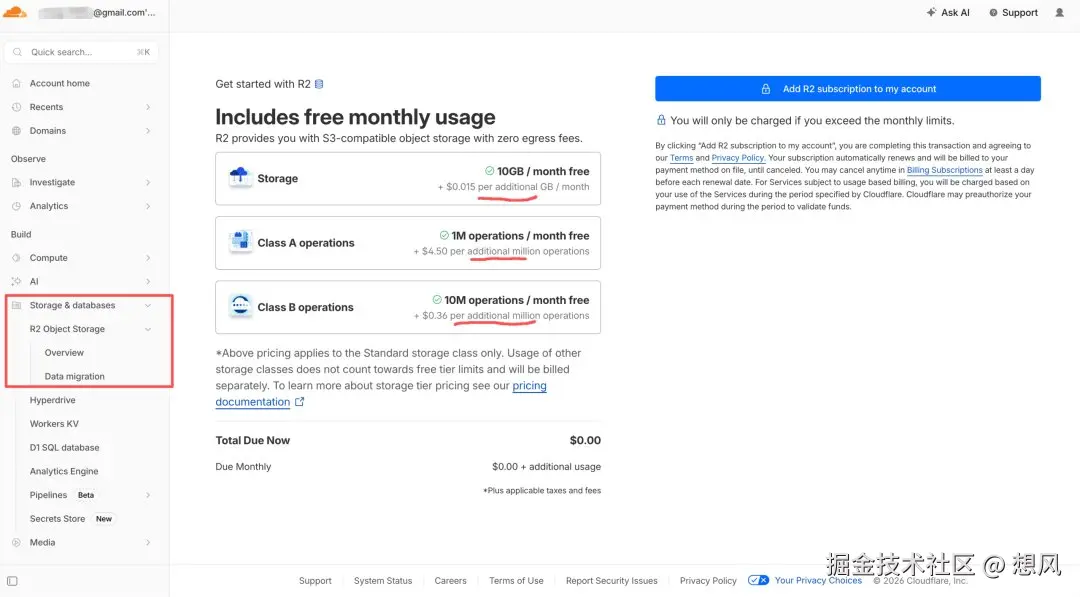Open Privacy Policy link in disclaimer
Viewport: 1080px width, 597px height.
[738, 158]
